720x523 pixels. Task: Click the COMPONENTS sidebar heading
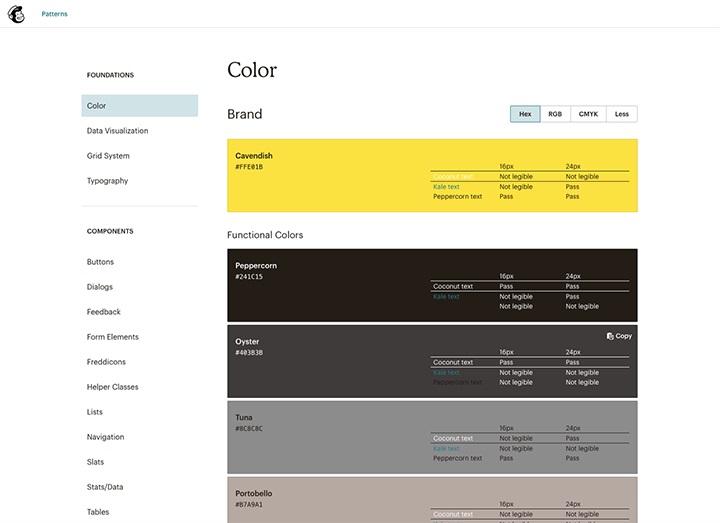click(x=110, y=231)
